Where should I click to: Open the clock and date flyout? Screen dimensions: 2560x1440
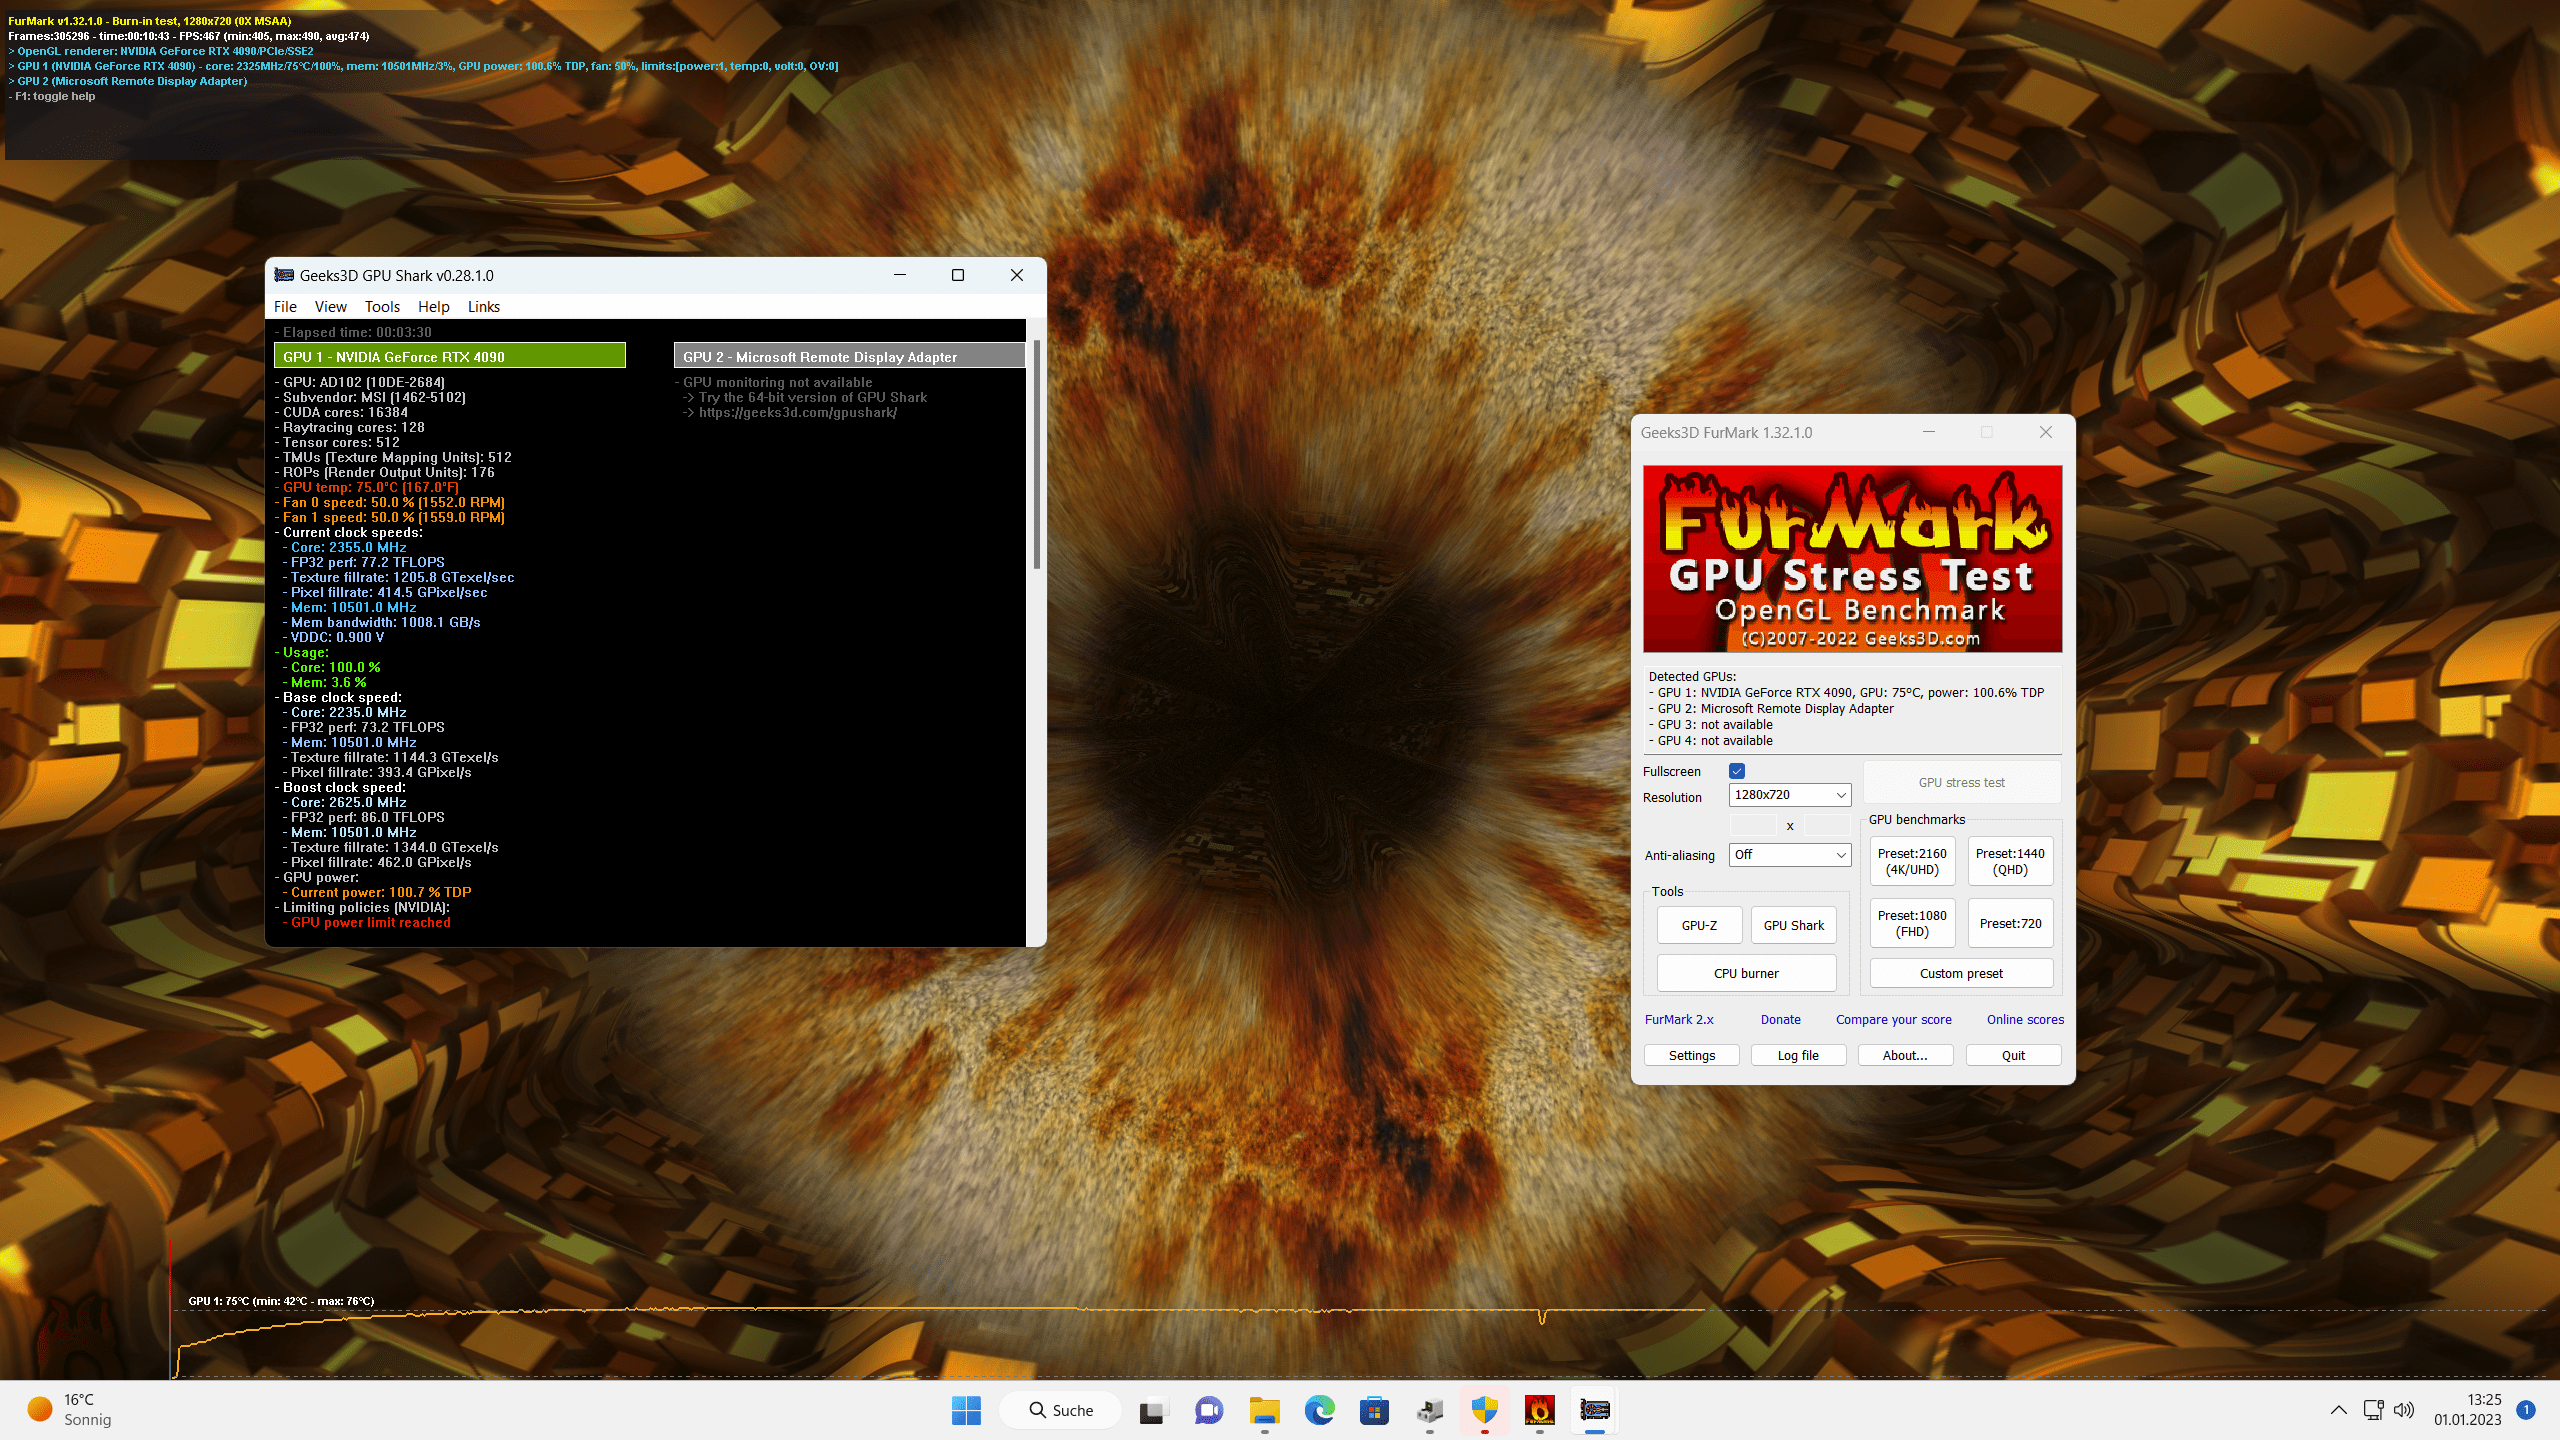point(2468,1410)
